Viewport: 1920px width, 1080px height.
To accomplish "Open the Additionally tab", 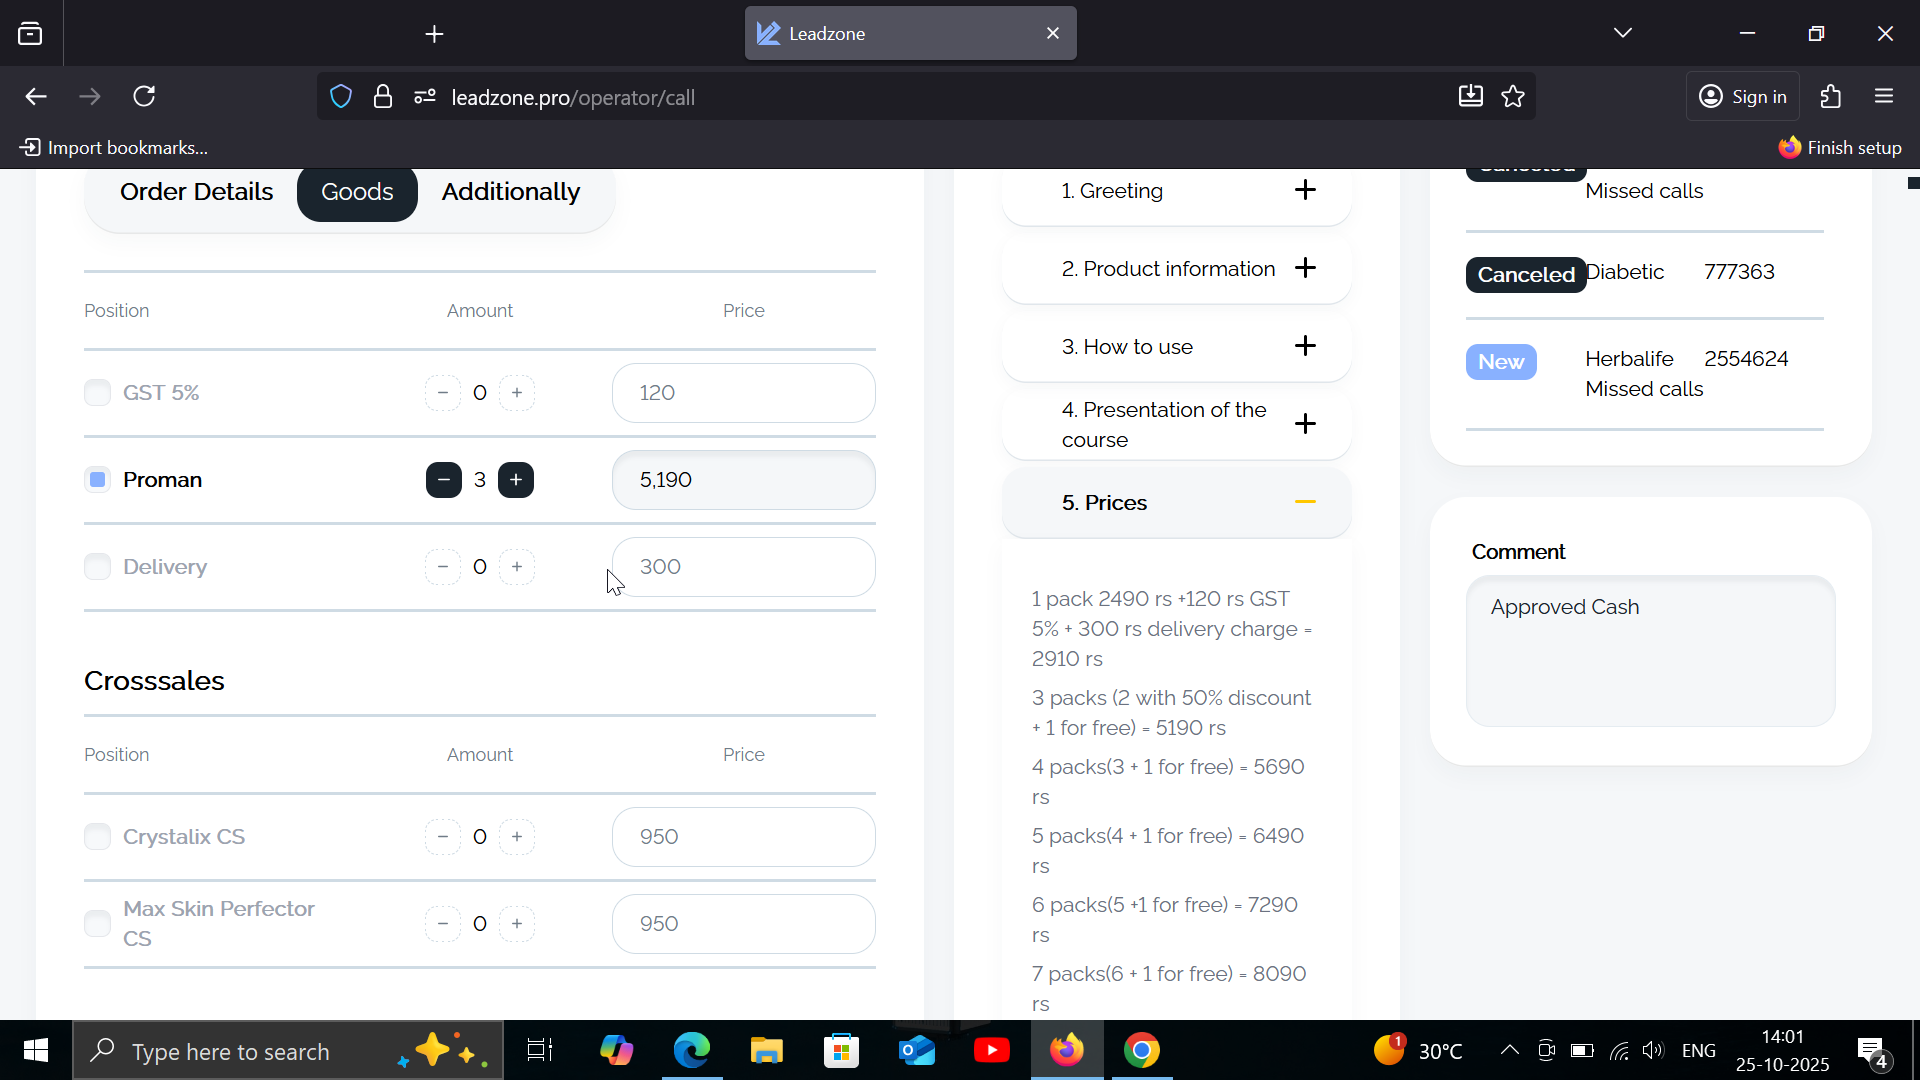I will tap(510, 192).
